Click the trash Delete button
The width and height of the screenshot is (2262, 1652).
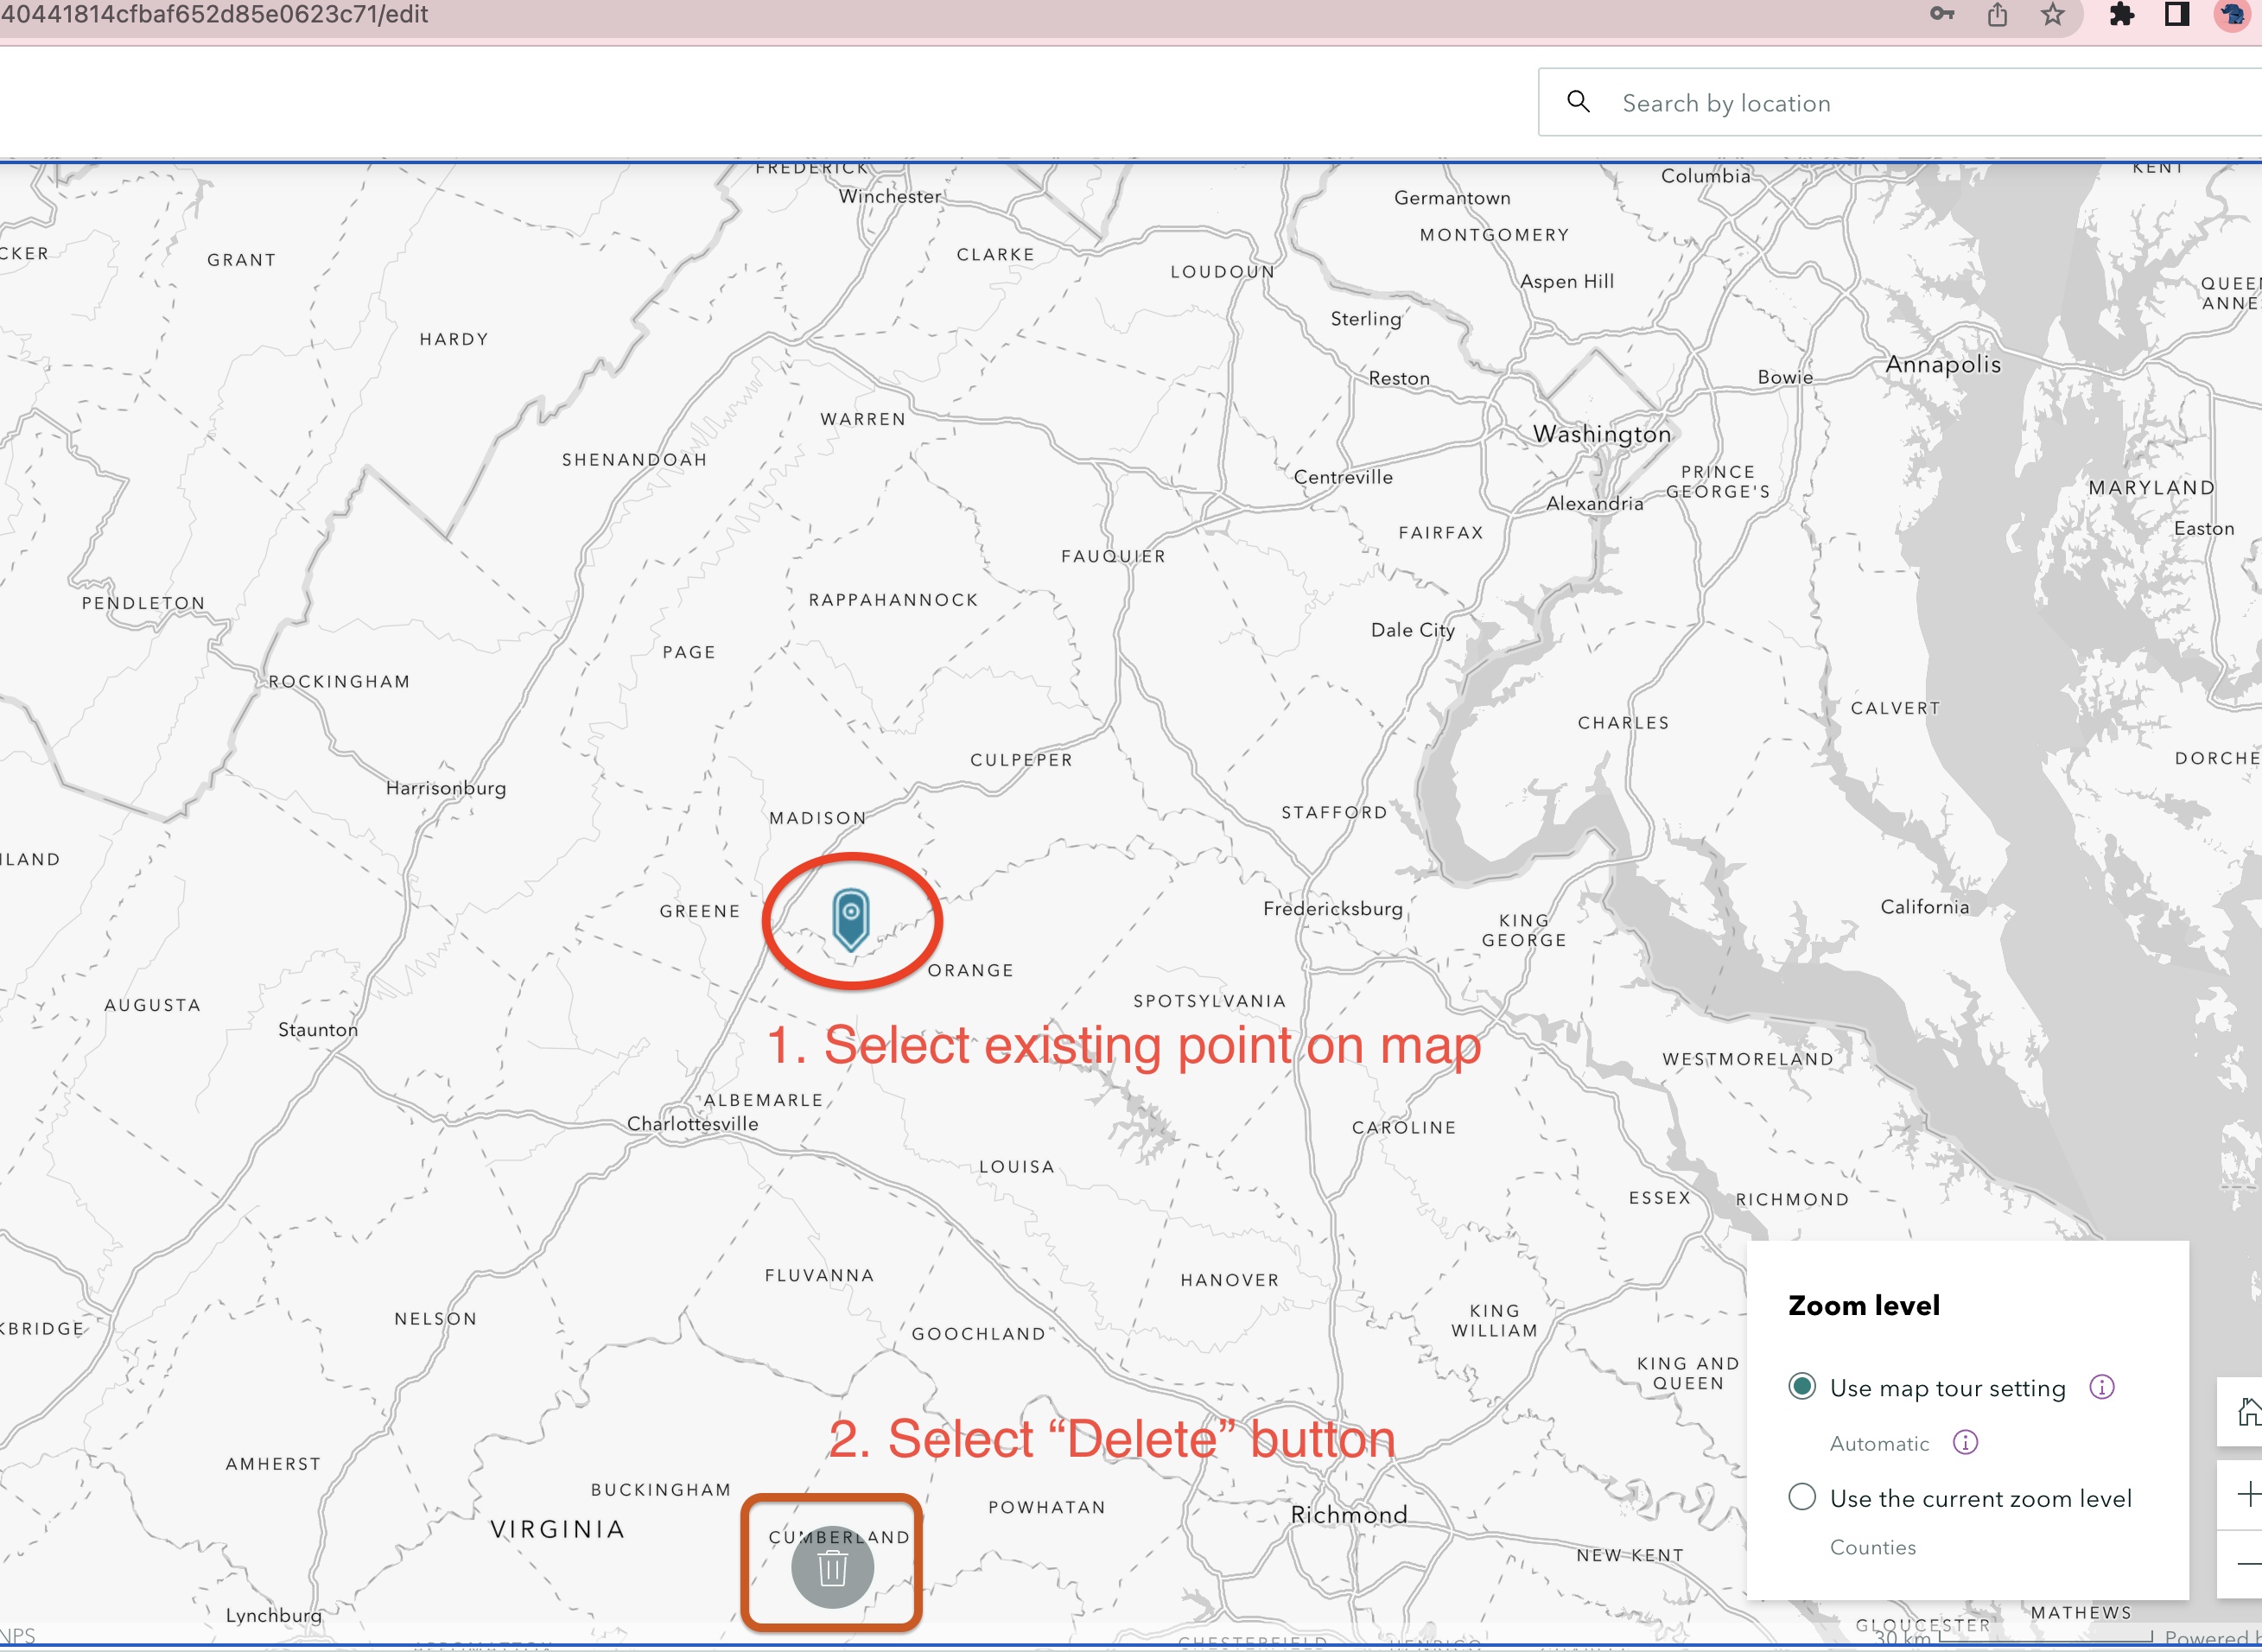click(x=832, y=1567)
